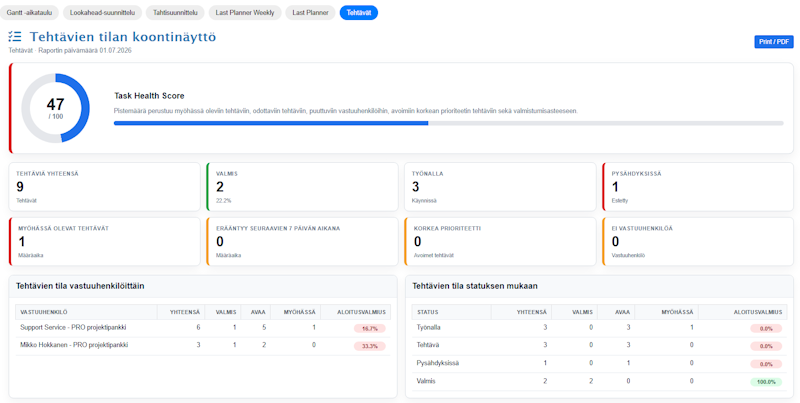Click the Tehtäviä yhteensä card

click(x=105, y=187)
